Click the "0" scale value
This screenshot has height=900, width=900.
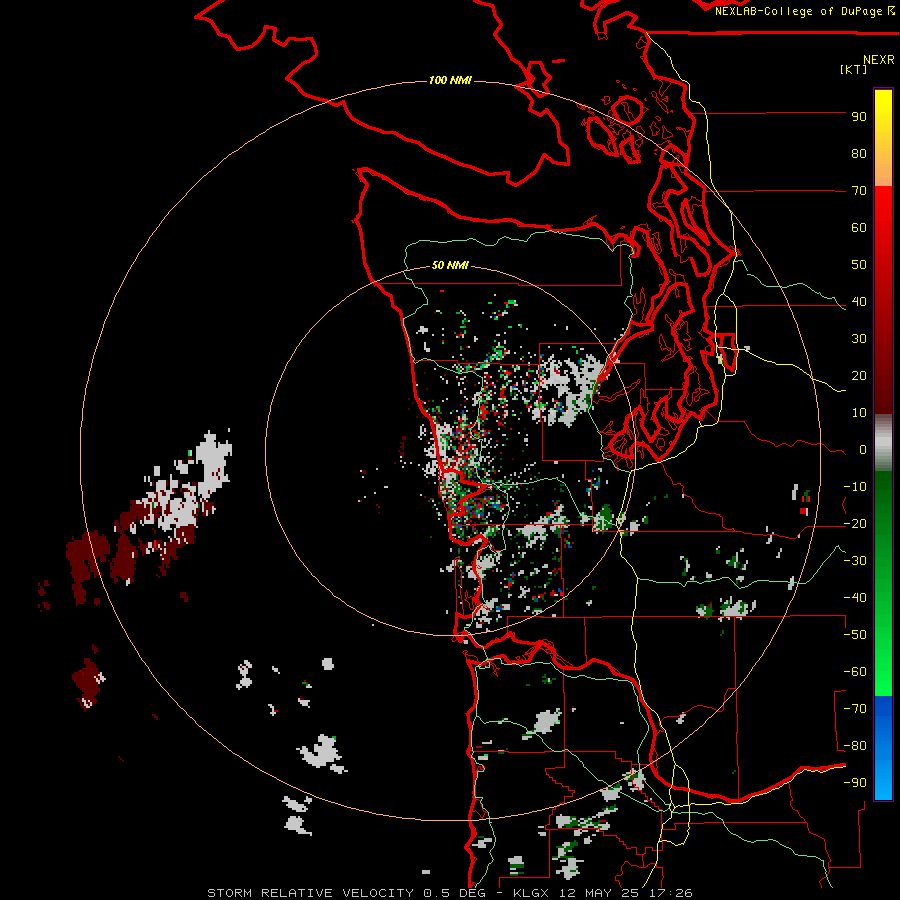click(x=863, y=450)
